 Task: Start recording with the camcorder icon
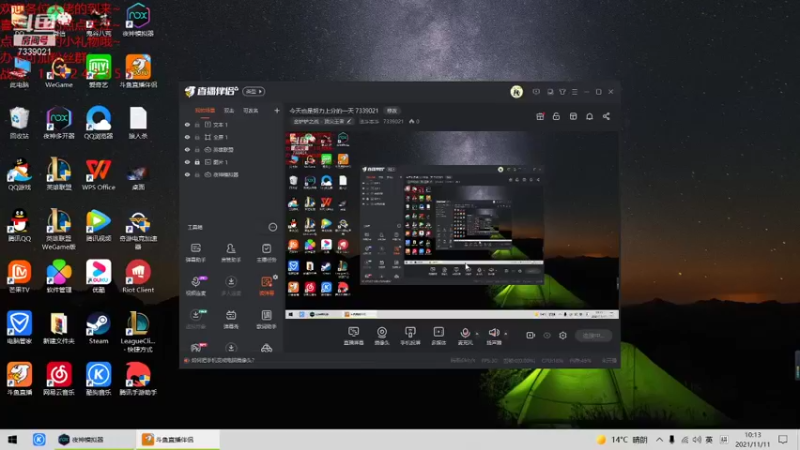531,335
